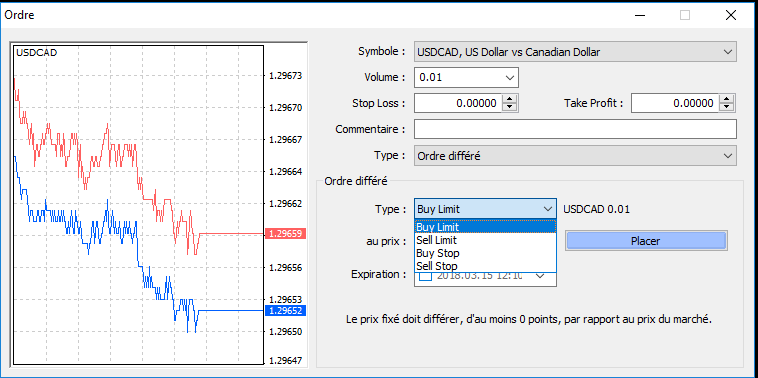
Task: Minimize the Ordre window
Action: pos(639,15)
